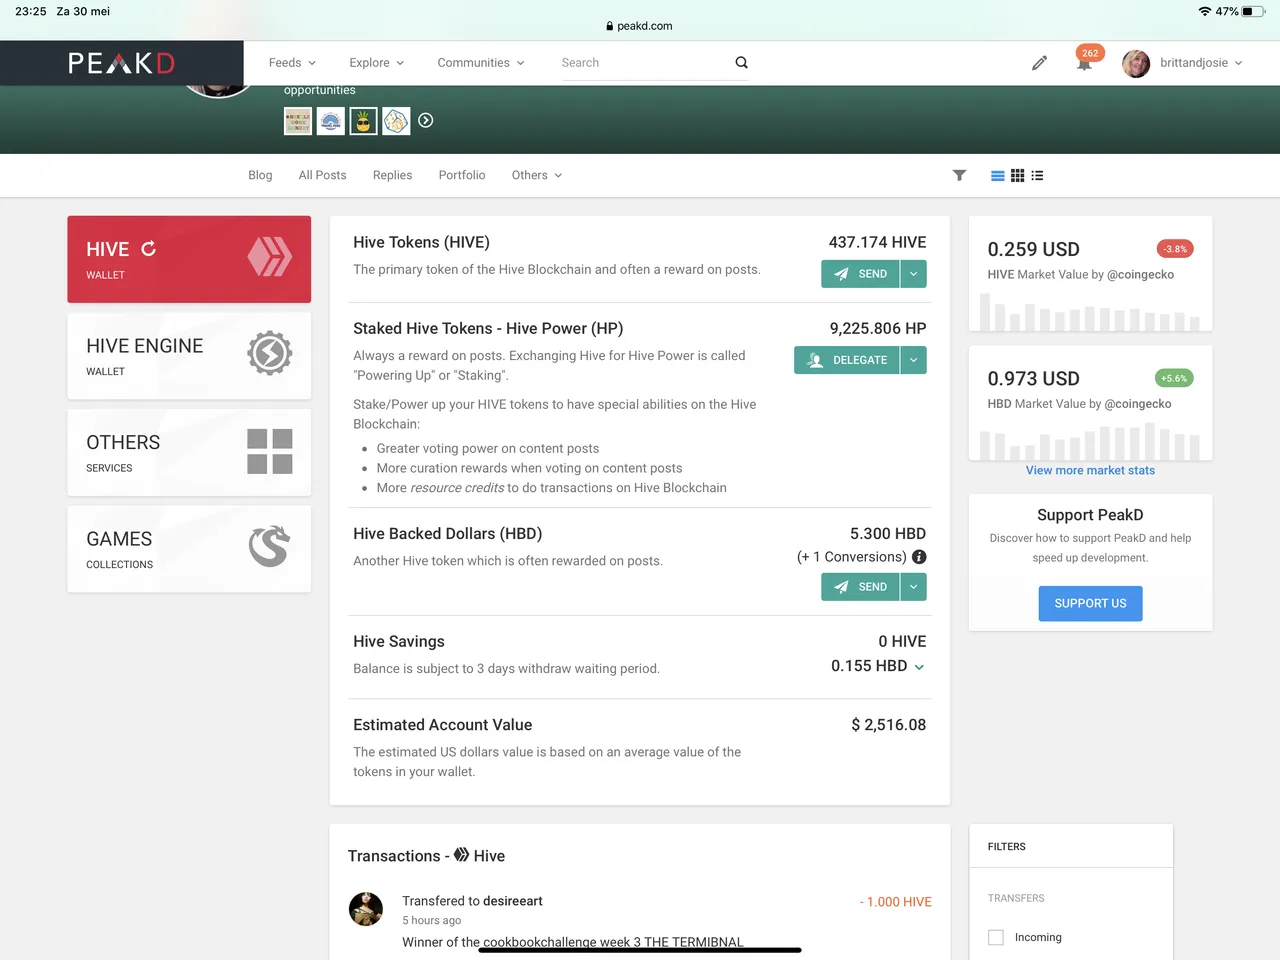Open dropdown arrow next to HBD Send
The height and width of the screenshot is (960, 1280).
913,587
